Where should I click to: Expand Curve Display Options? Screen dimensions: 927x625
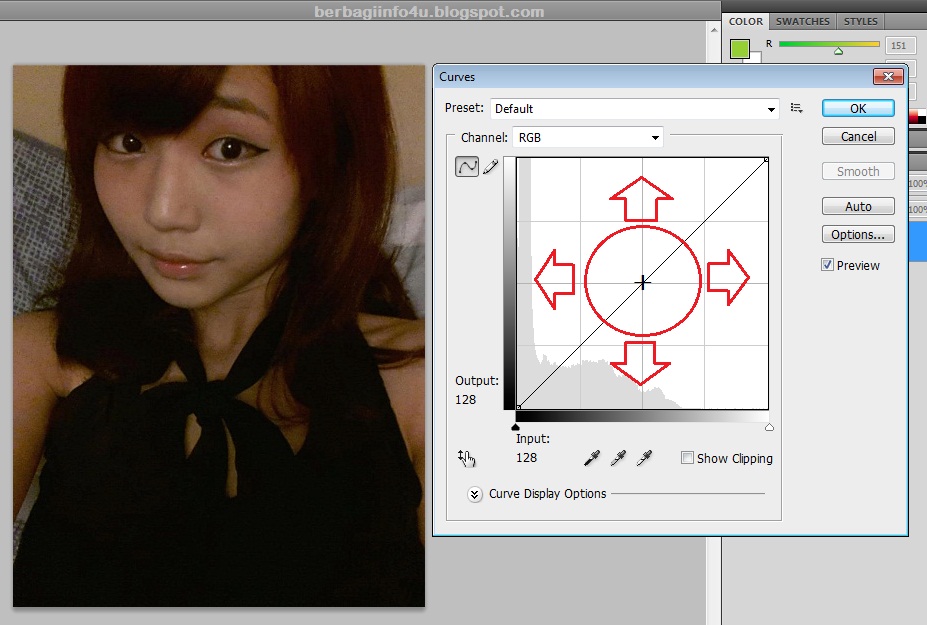point(474,494)
